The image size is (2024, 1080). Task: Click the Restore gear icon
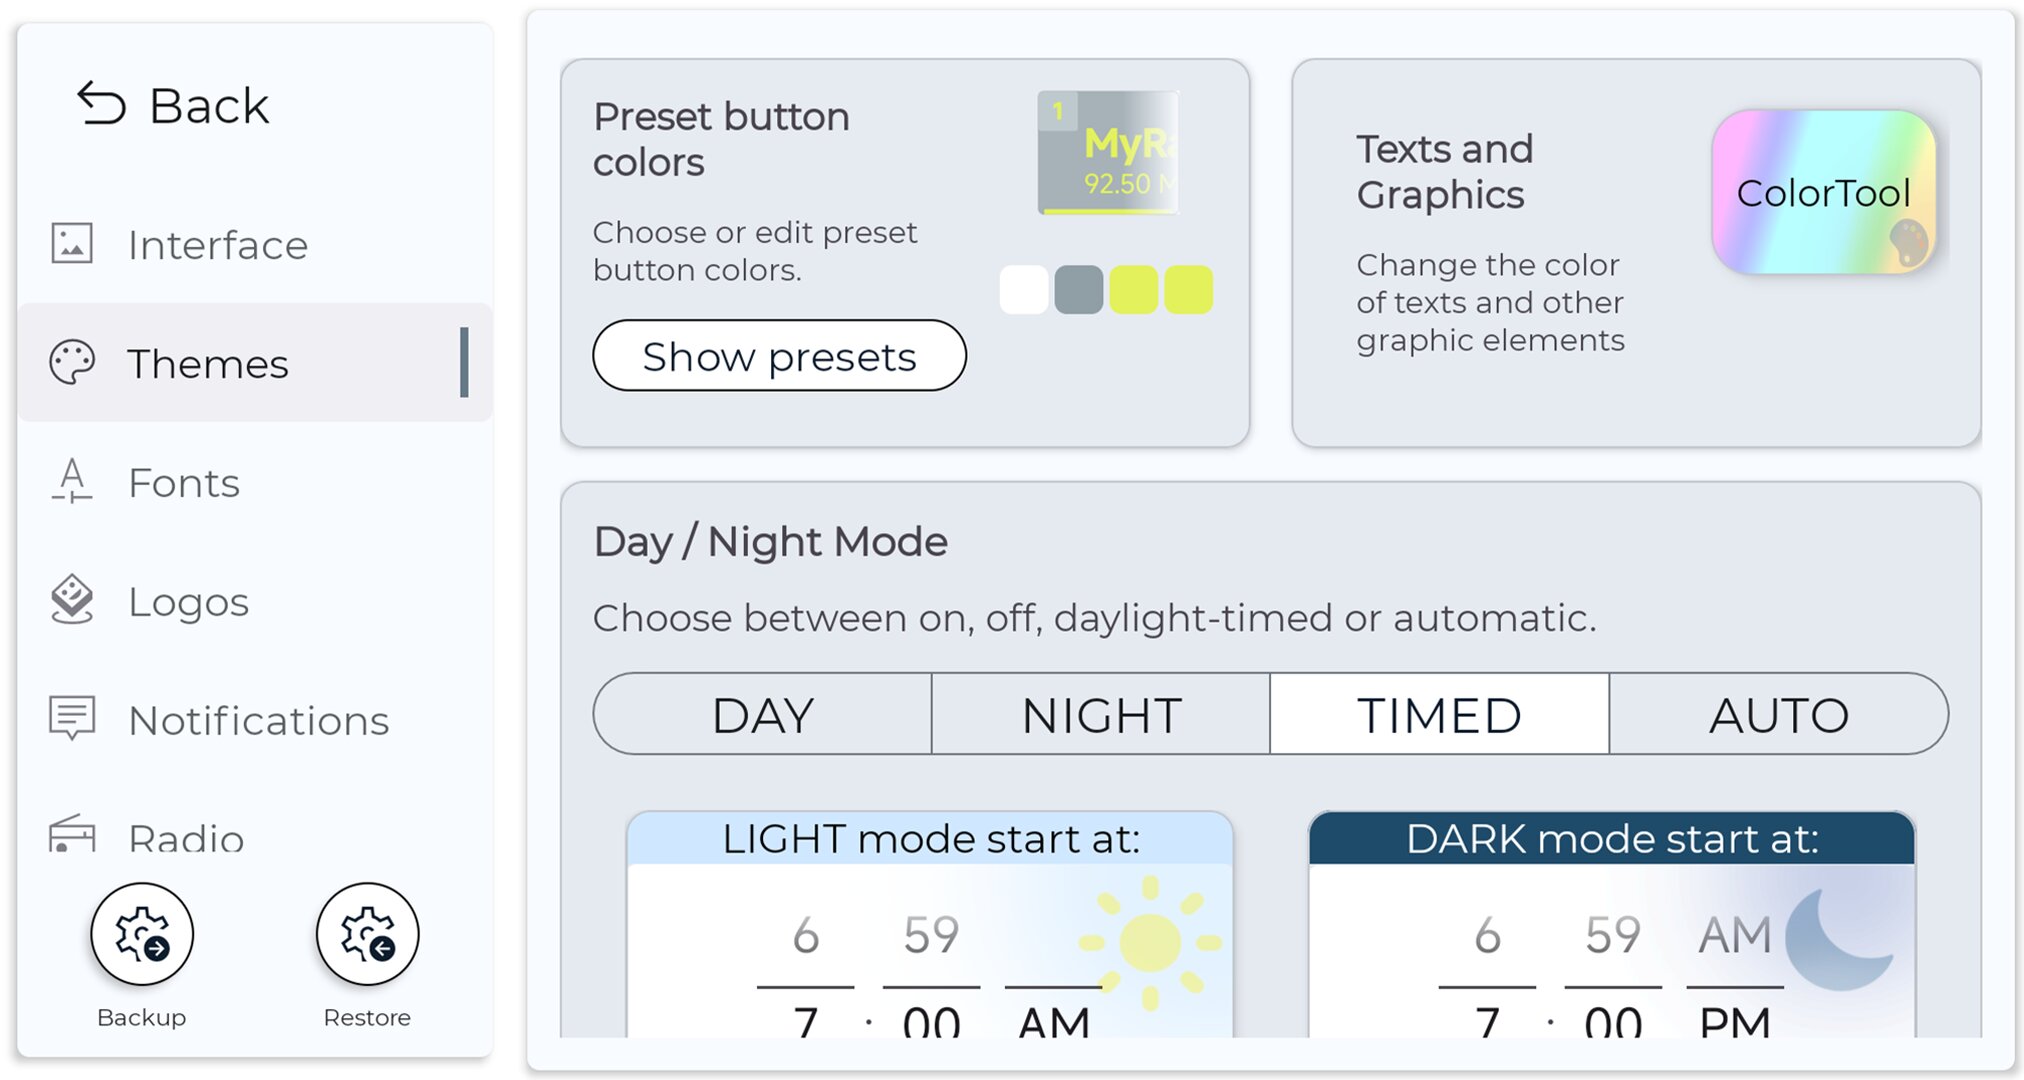point(368,934)
